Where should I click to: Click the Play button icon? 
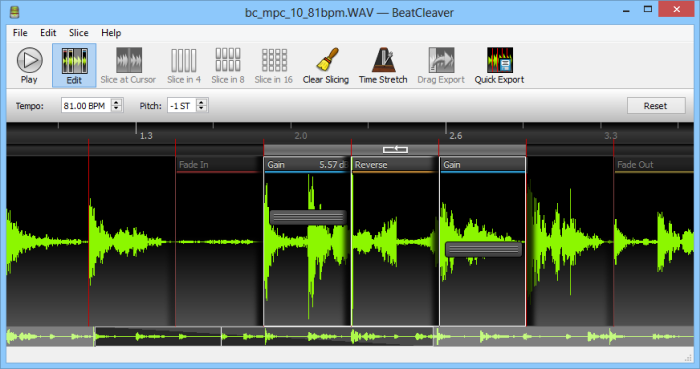pyautogui.click(x=29, y=60)
